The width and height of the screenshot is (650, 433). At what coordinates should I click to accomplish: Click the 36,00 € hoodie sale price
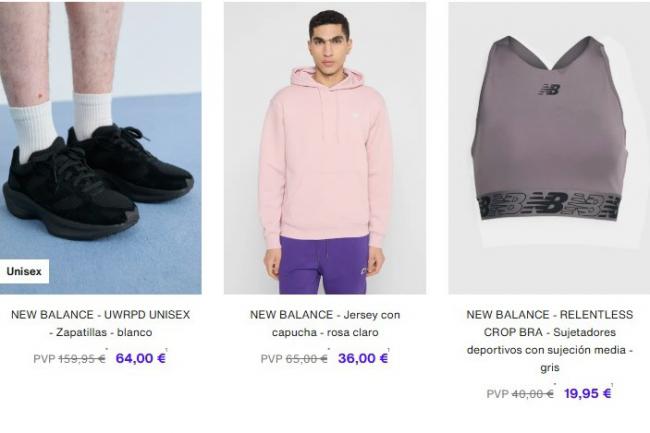(x=363, y=358)
